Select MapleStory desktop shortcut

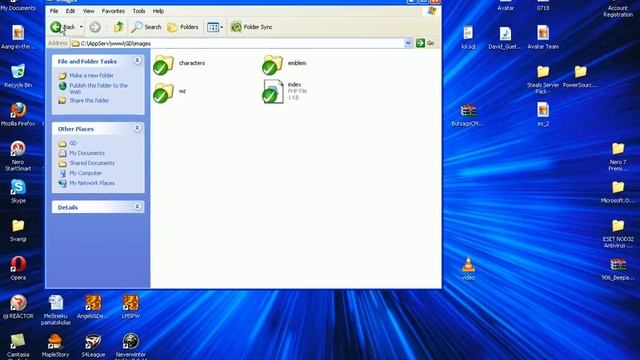55,345
